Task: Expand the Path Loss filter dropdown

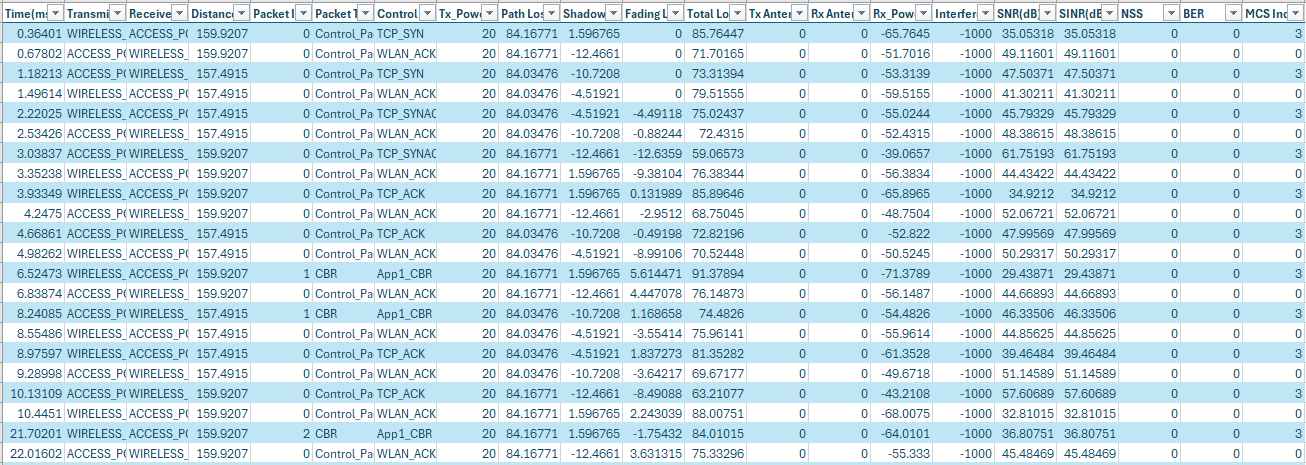Action: pyautogui.click(x=551, y=13)
